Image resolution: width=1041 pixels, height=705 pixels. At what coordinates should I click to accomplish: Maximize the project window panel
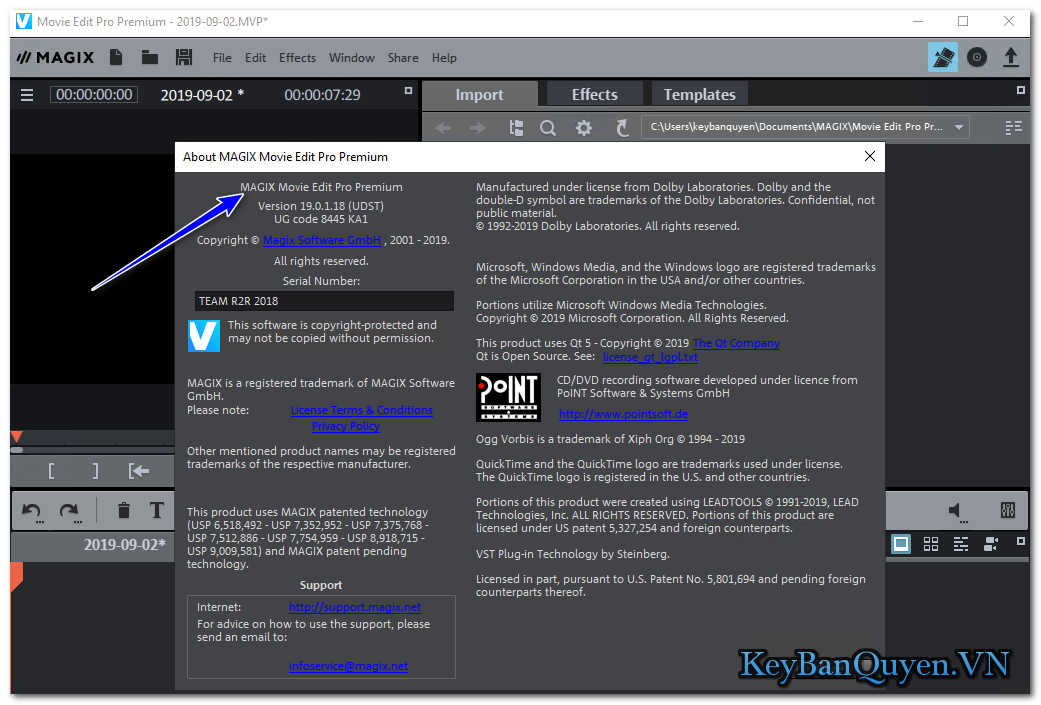click(1020, 542)
